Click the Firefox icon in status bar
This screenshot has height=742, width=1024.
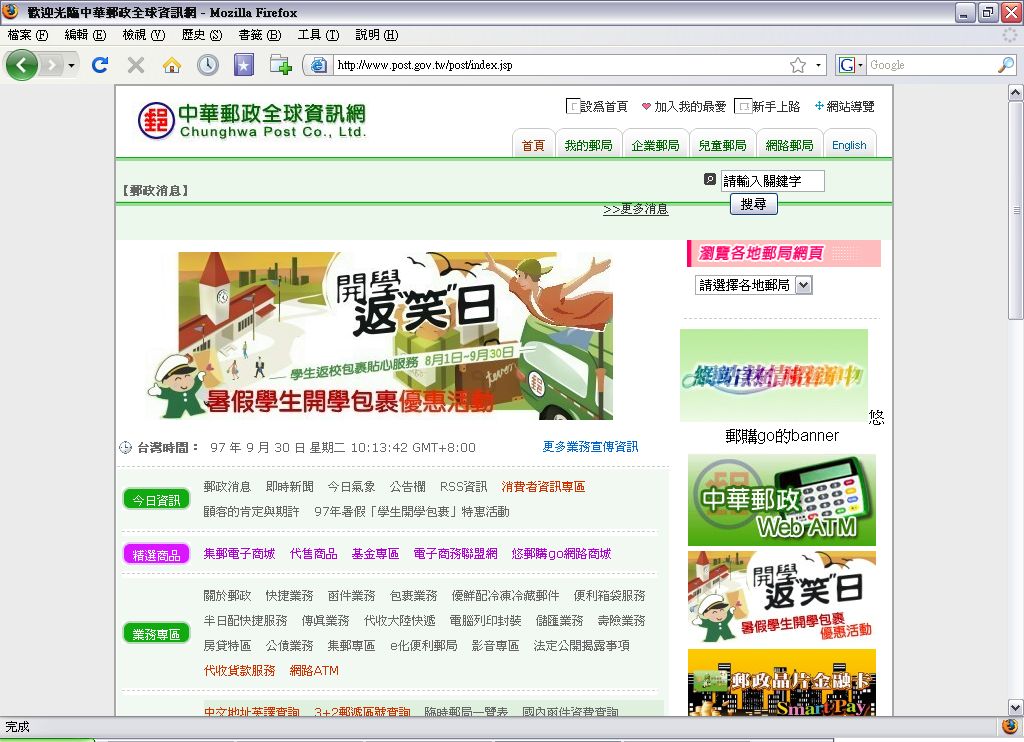1010,726
